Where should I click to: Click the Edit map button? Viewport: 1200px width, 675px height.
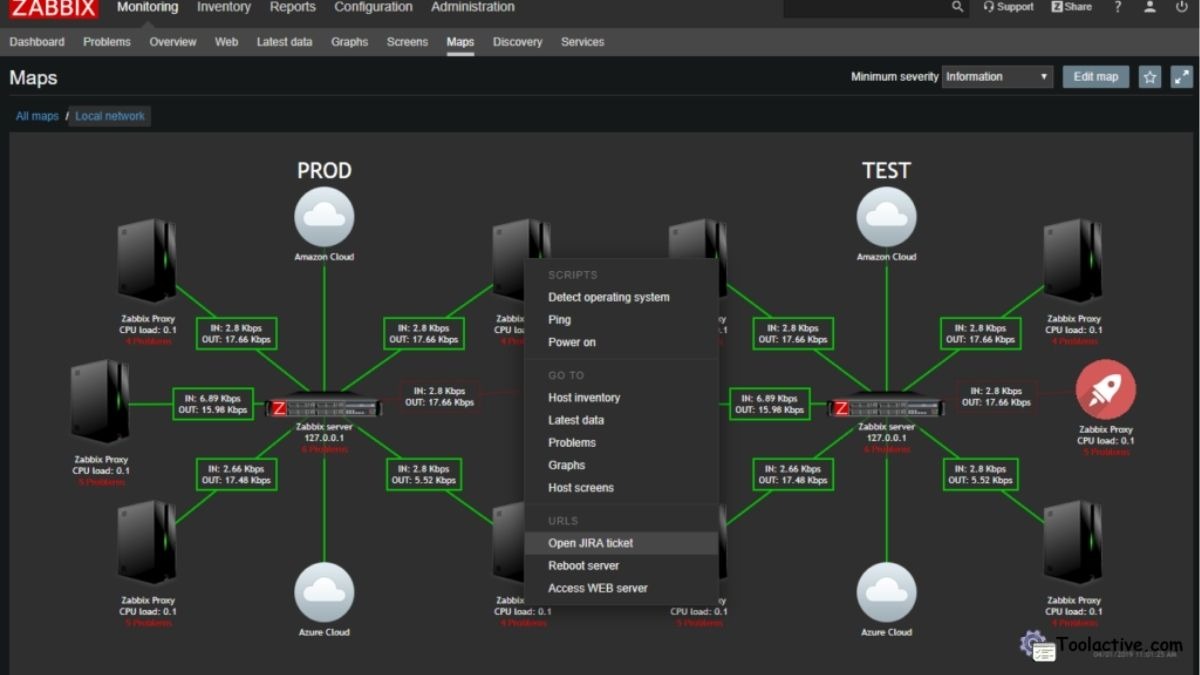(x=1095, y=76)
